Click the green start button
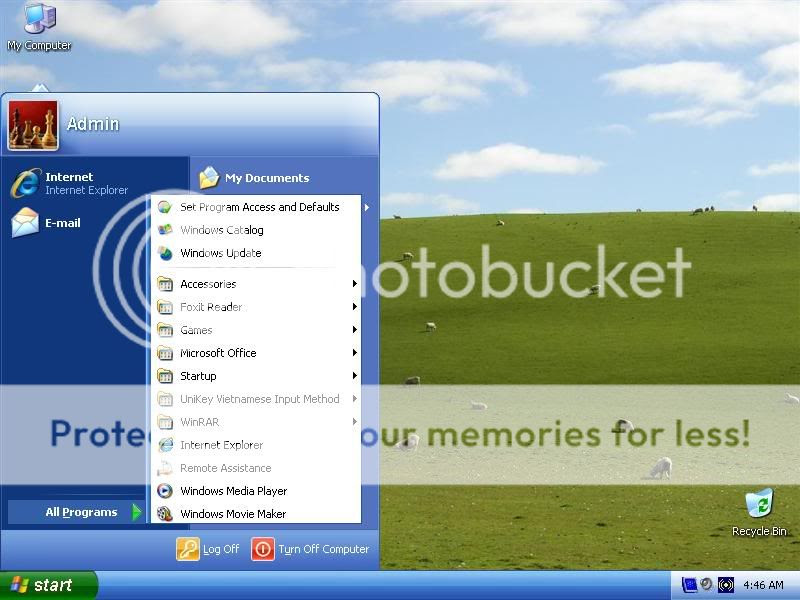 click(x=48, y=585)
